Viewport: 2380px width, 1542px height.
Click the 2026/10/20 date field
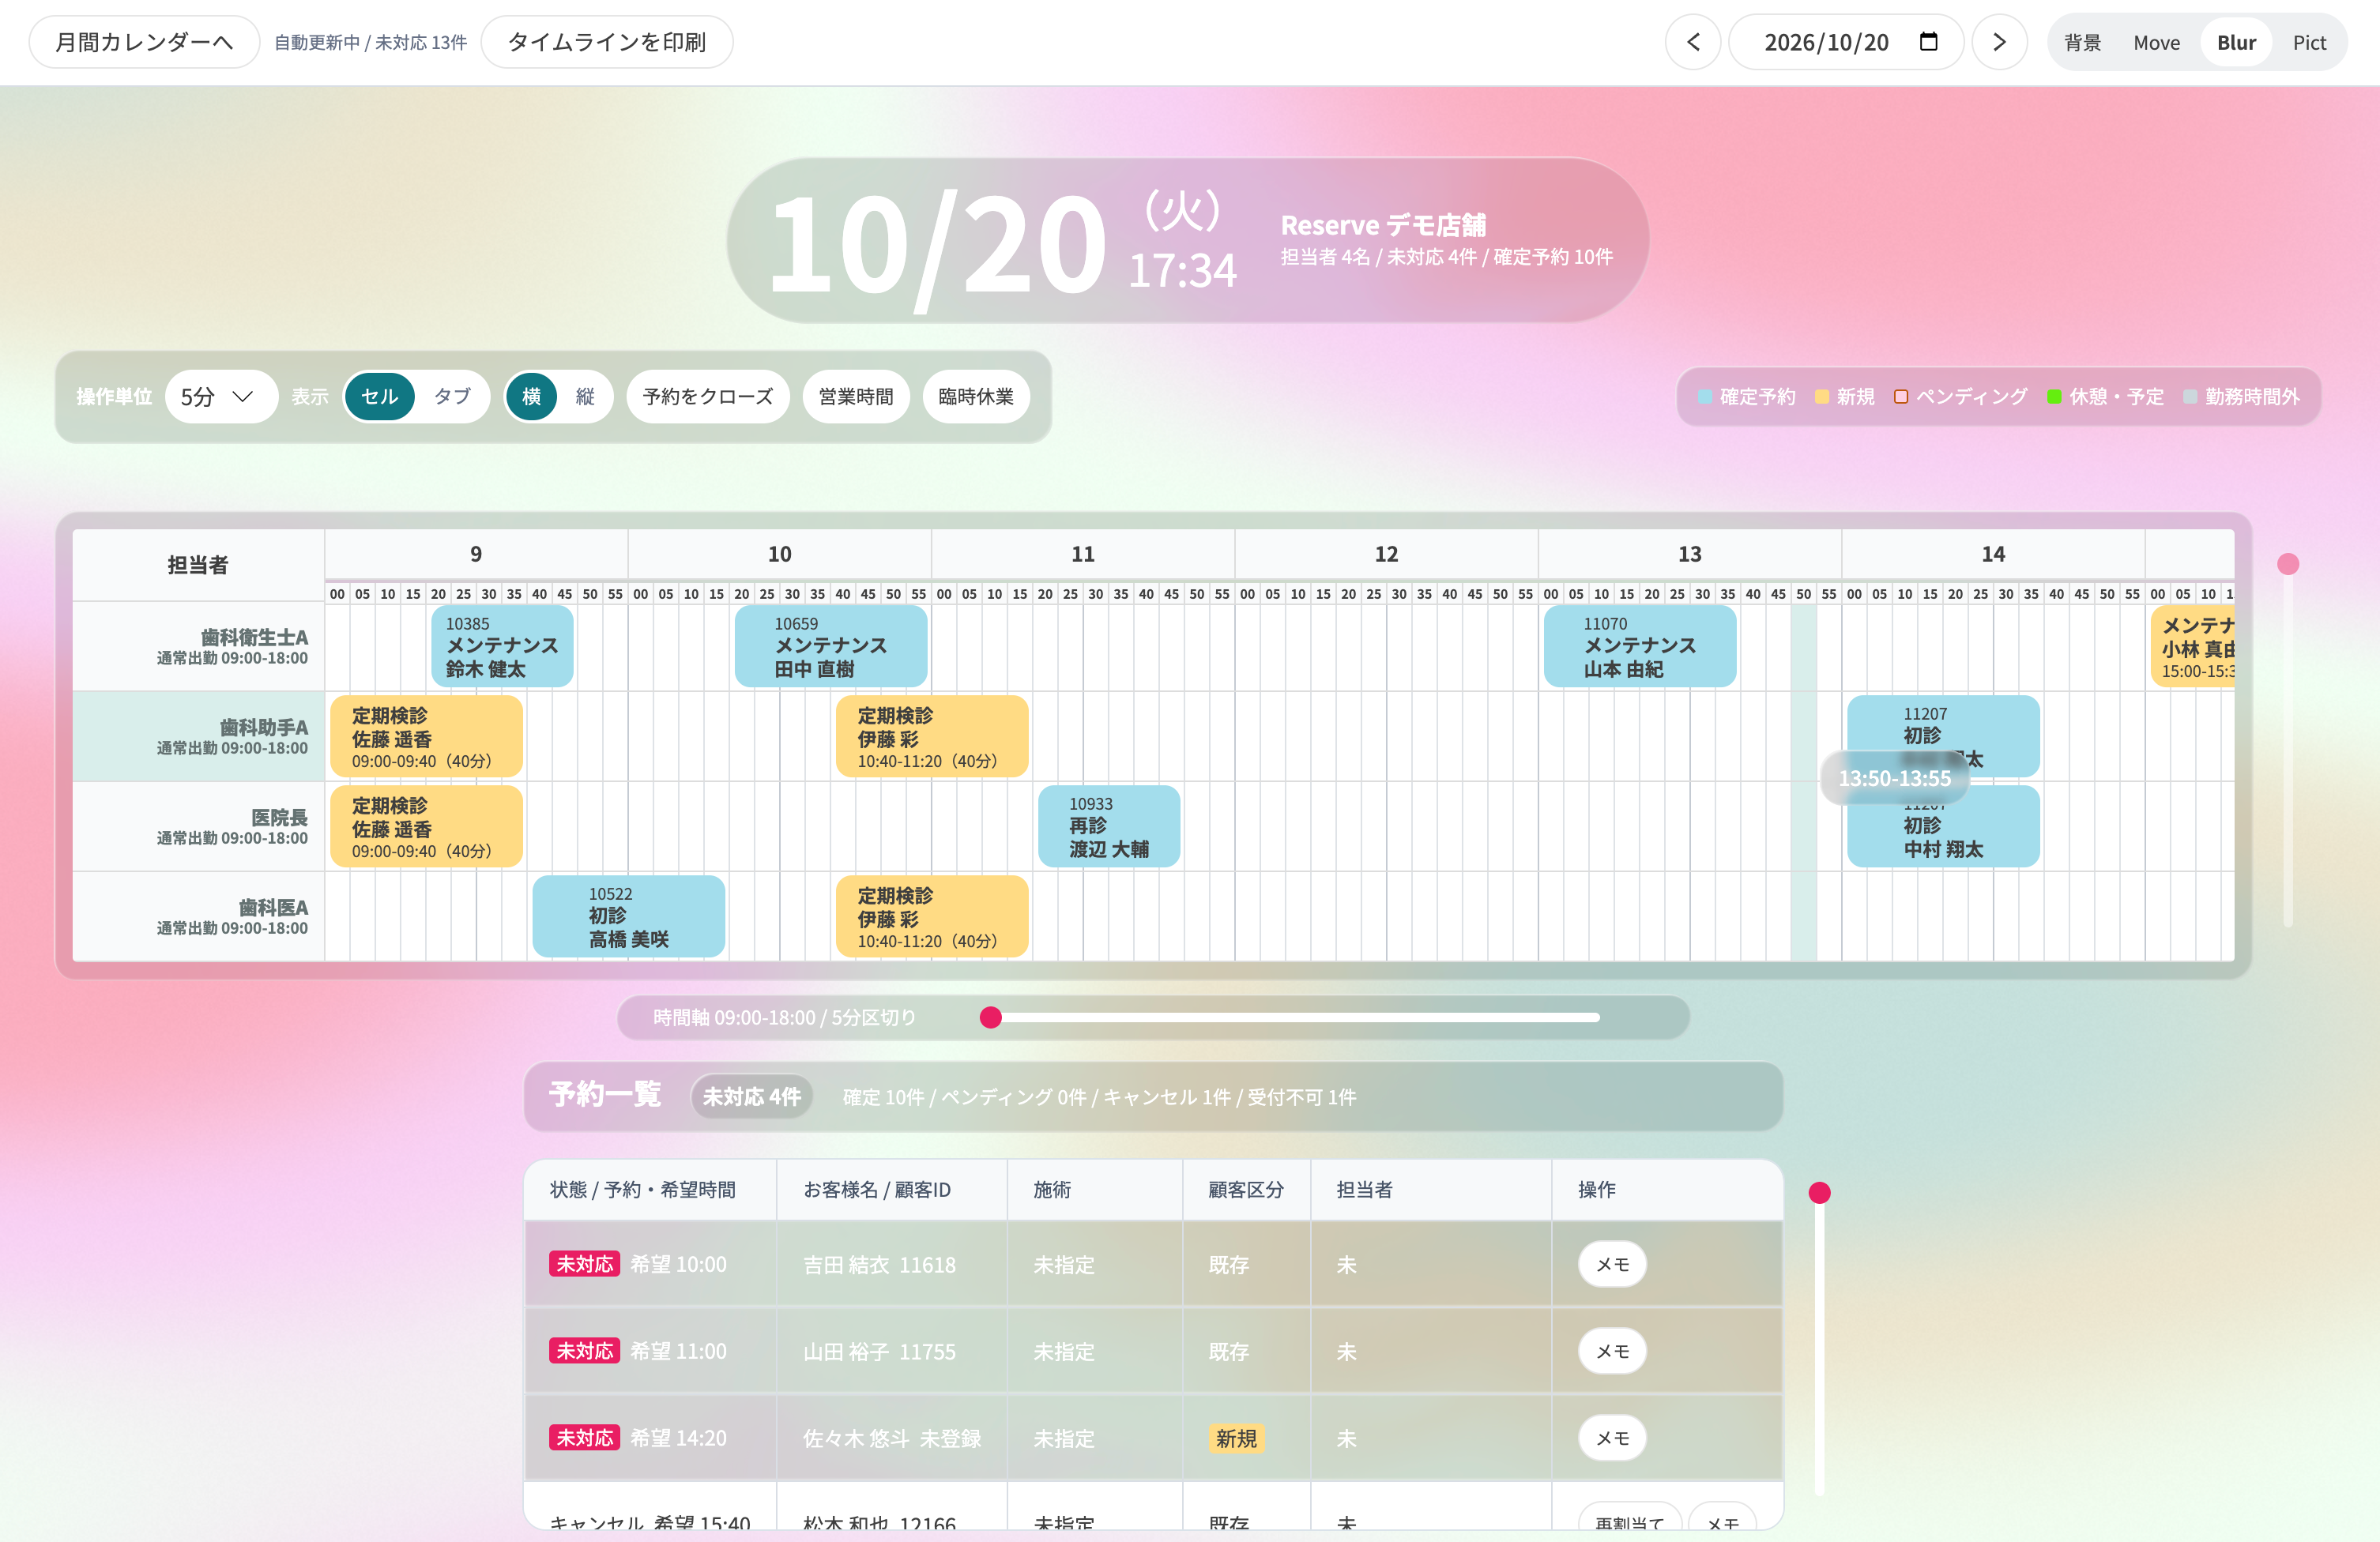pos(1846,42)
